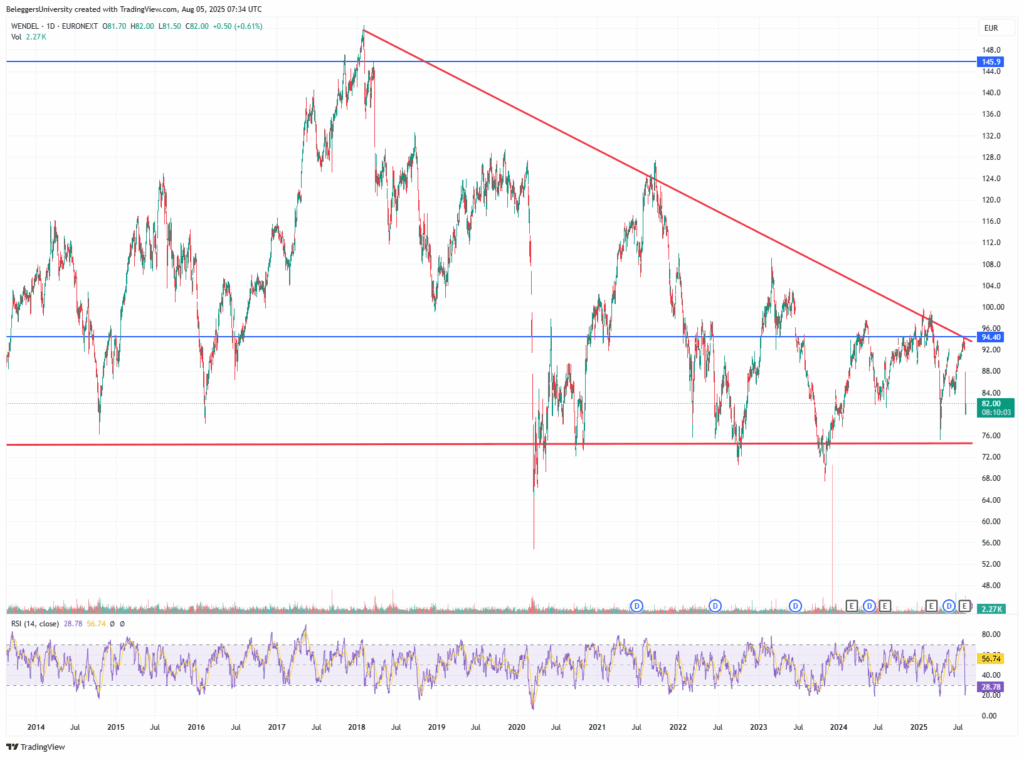This screenshot has height=758, width=1024.
Task: Click the 132.0 price axis label
Action: pyautogui.click(x=991, y=136)
